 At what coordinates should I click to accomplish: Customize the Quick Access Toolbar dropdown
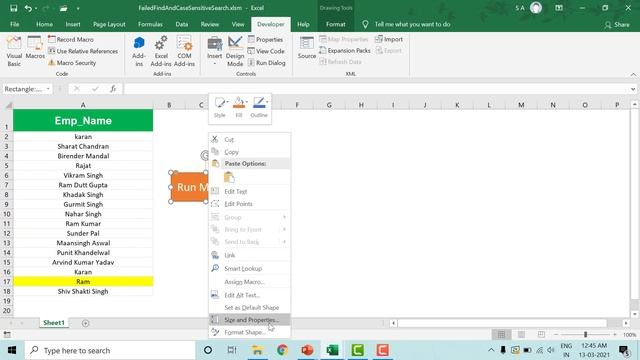(x=78, y=8)
